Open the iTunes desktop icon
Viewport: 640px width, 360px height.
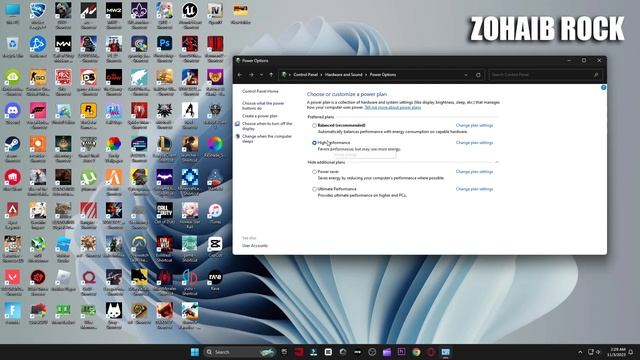point(215,214)
